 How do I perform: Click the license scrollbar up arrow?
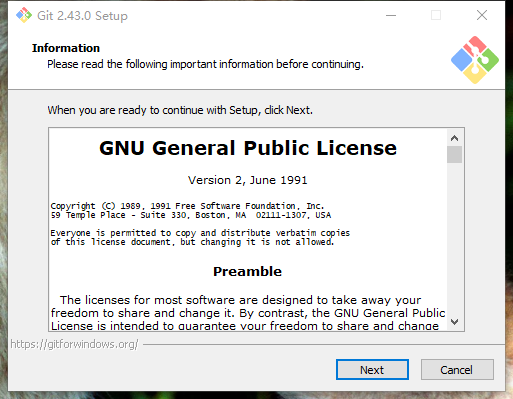point(454,138)
